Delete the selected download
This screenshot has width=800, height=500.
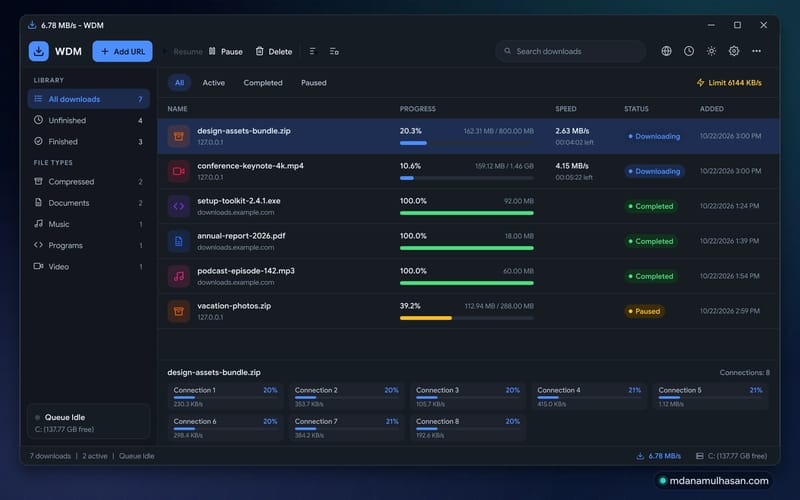pyautogui.click(x=274, y=52)
